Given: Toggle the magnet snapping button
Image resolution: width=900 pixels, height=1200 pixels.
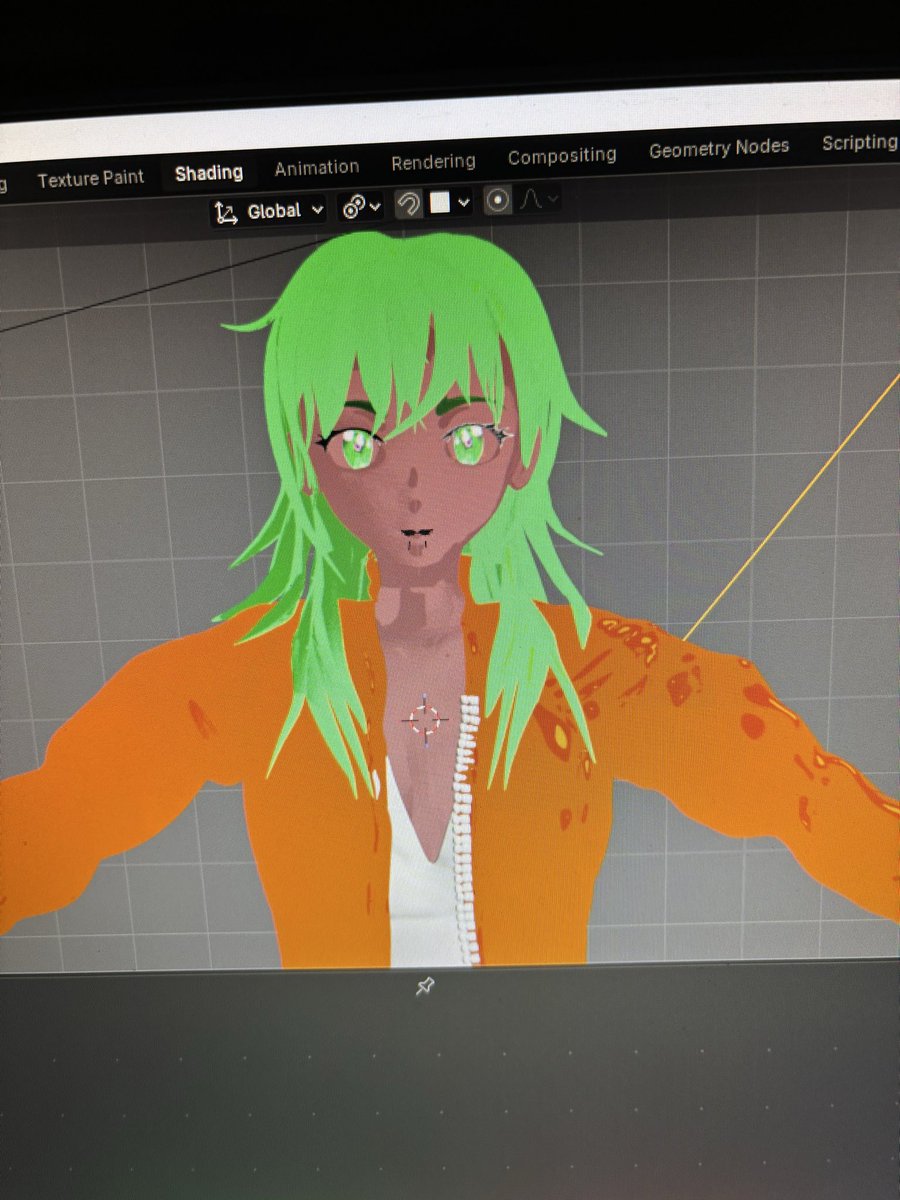Looking at the screenshot, I should pos(408,205).
